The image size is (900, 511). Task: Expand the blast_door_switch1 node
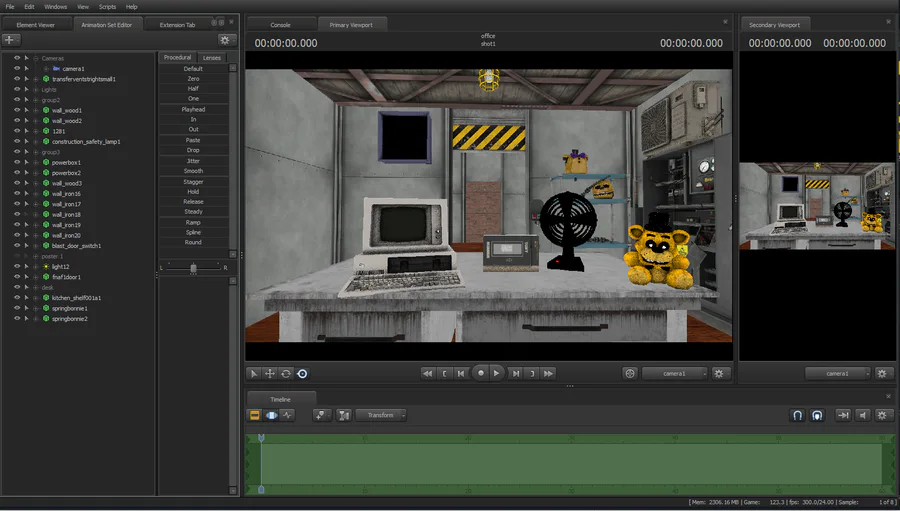36,246
